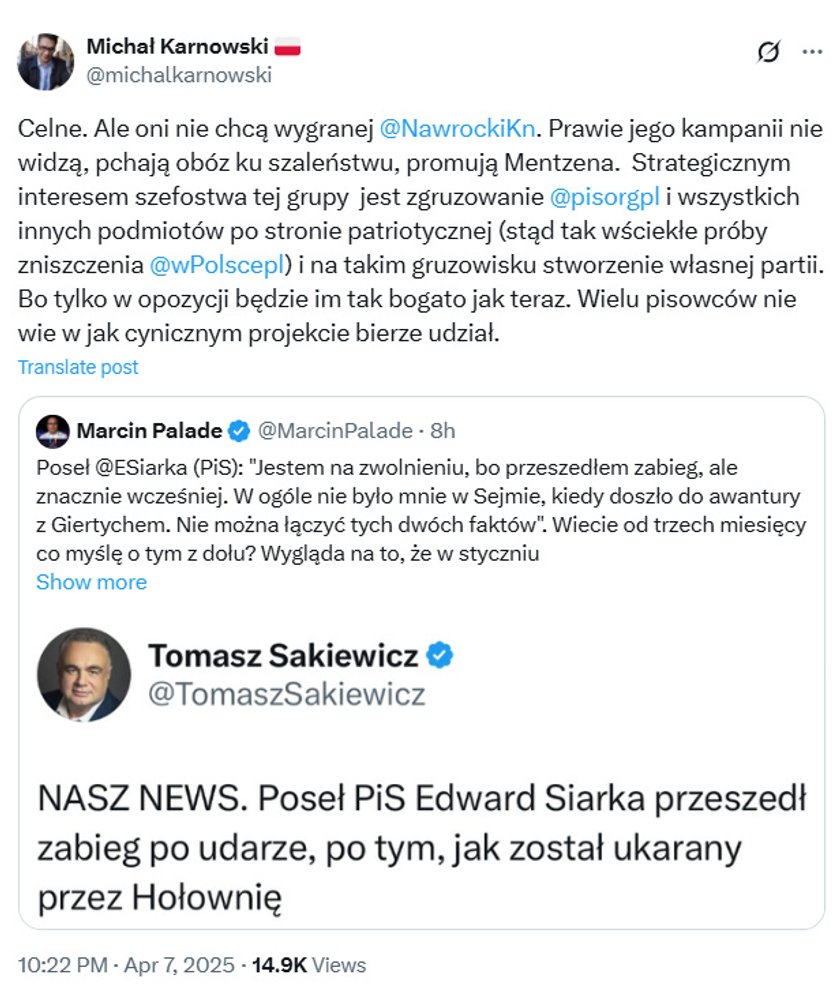Open Michał Karnowski's profile avatar
The height and width of the screenshot is (995, 840).
point(45,62)
